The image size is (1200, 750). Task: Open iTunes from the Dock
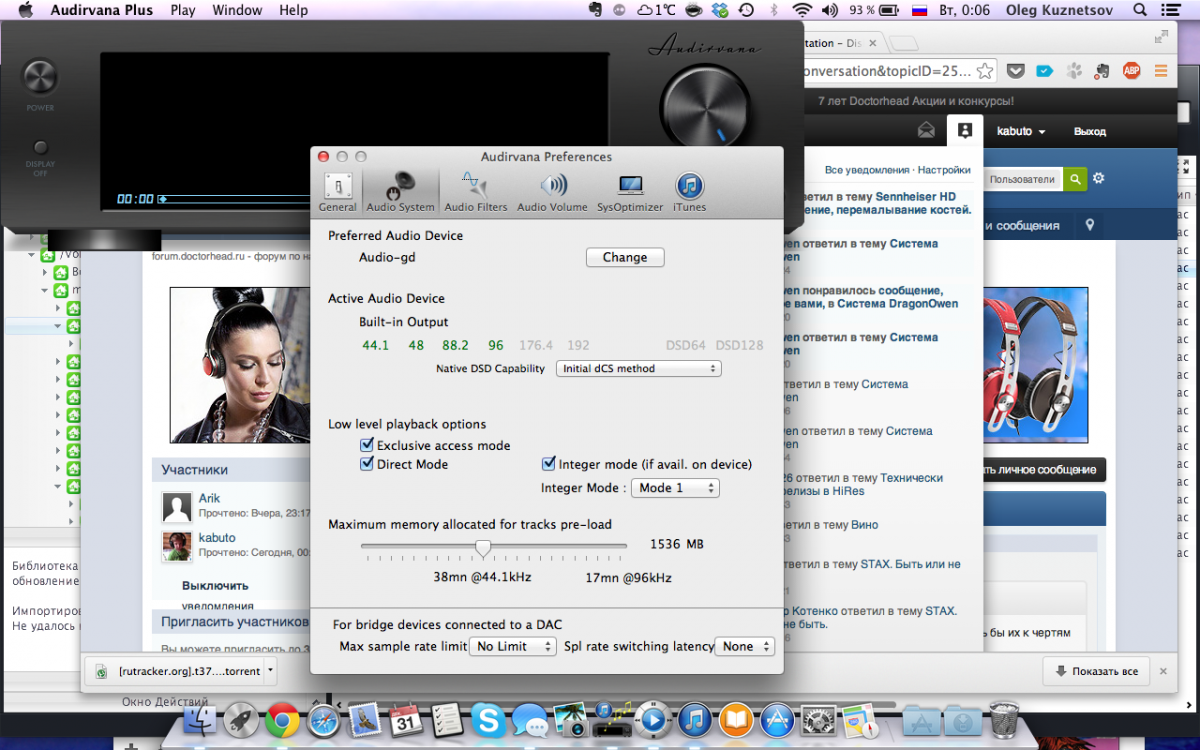[x=694, y=719]
